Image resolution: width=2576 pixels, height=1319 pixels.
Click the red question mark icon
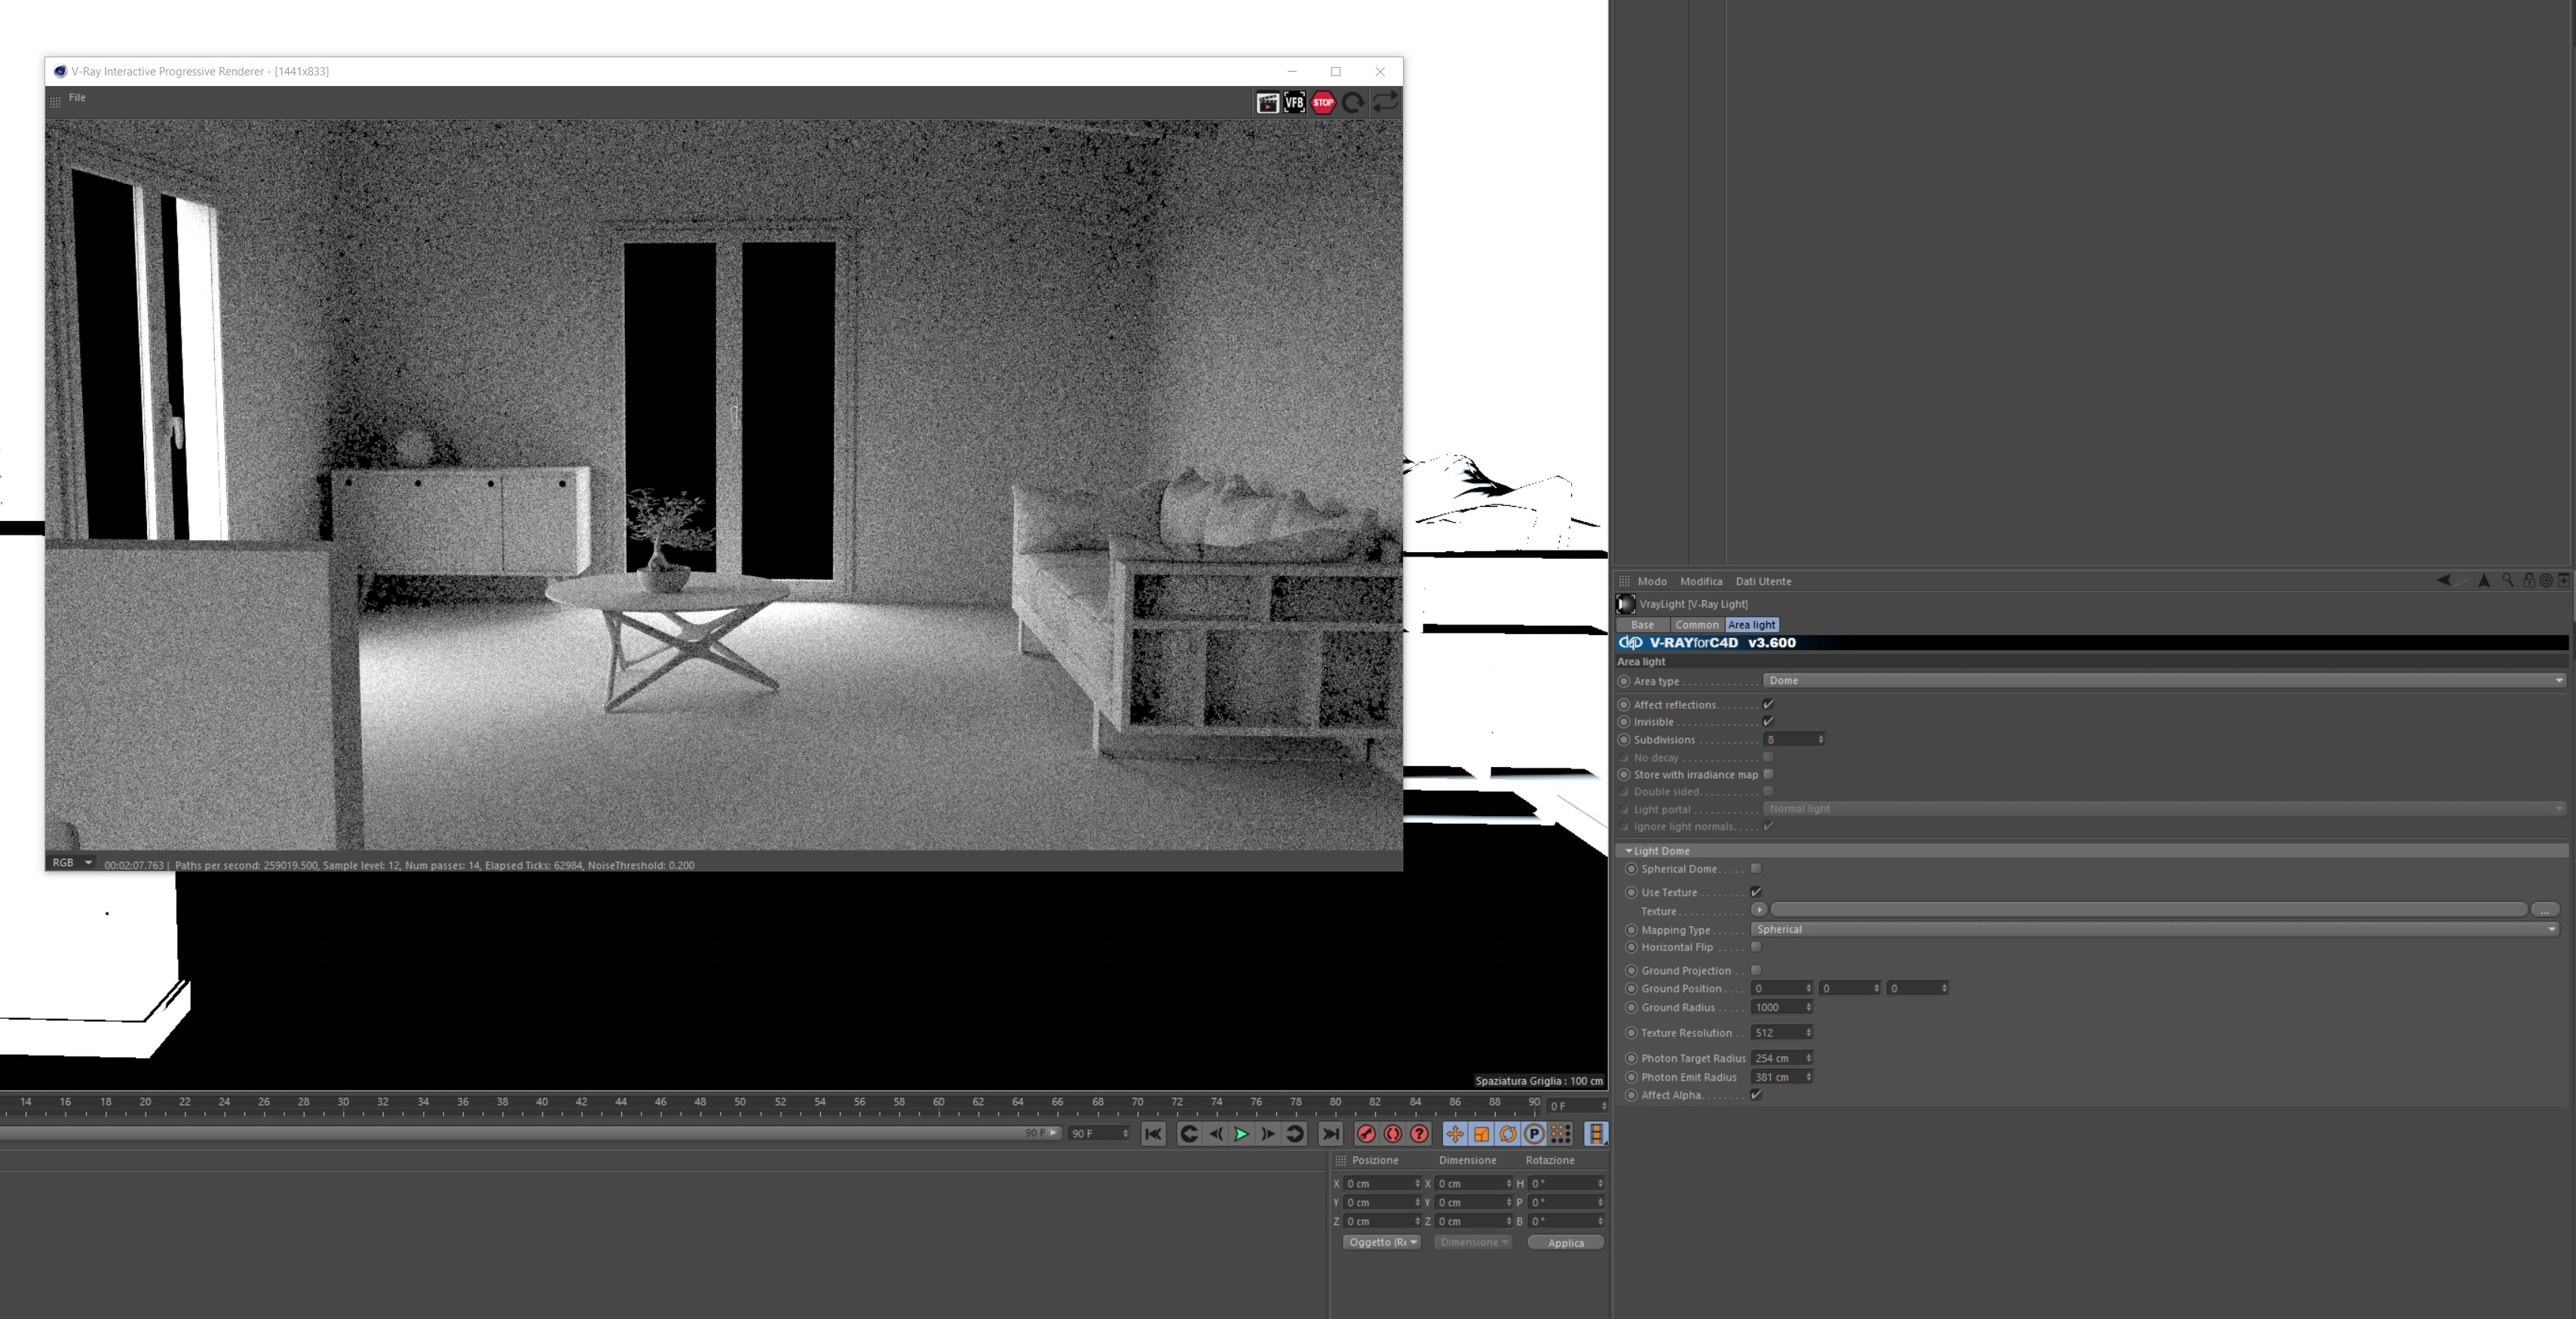1419,1134
